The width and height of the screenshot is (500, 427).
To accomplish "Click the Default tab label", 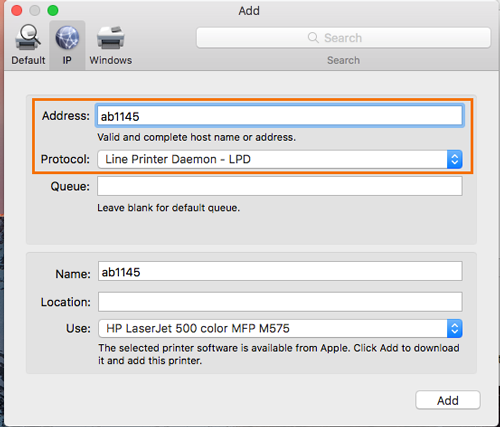I will coord(28,60).
